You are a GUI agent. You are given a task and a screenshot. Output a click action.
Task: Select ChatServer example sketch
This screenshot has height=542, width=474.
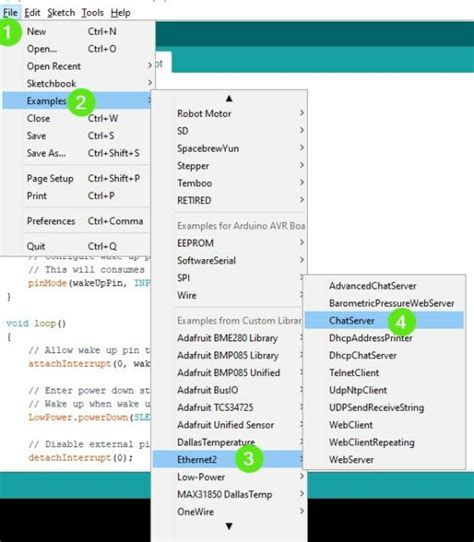point(384,320)
